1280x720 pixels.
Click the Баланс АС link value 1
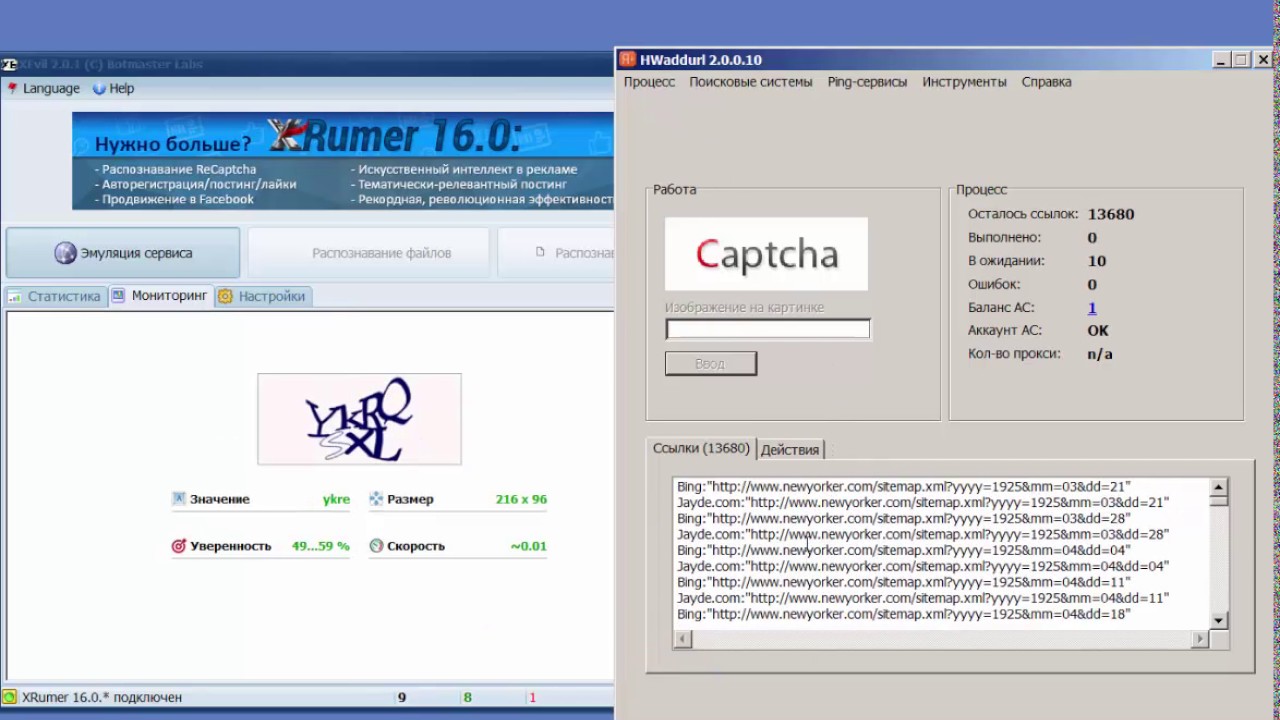click(1092, 308)
